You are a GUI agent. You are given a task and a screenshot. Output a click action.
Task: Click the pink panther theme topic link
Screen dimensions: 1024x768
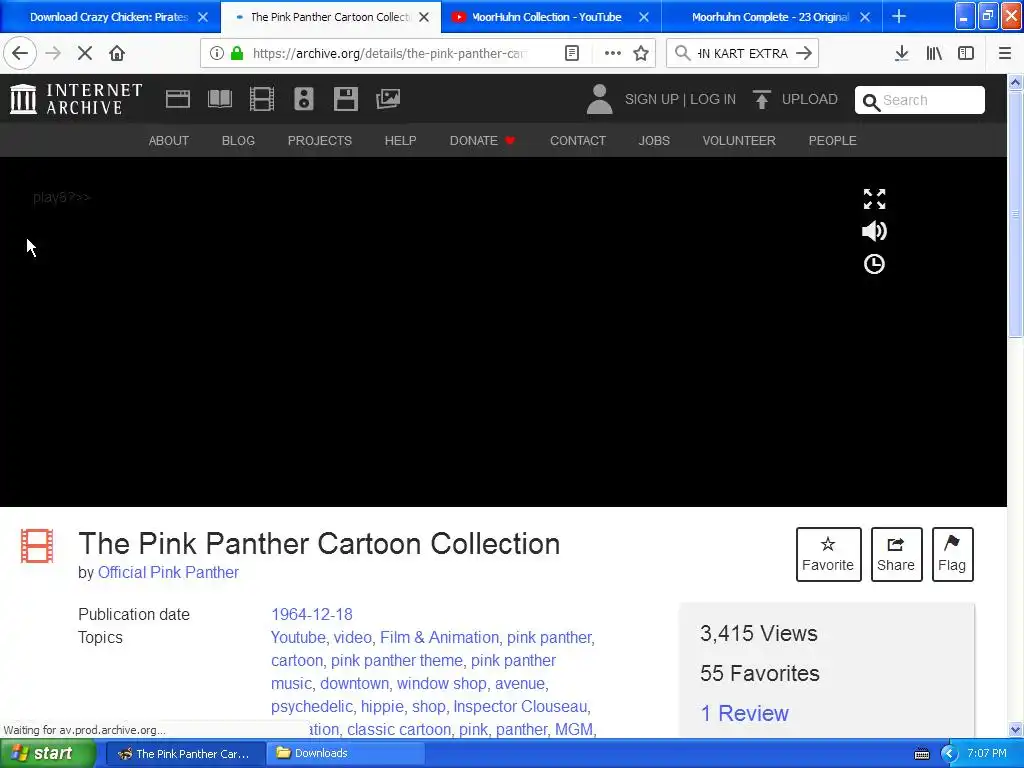pyautogui.click(x=397, y=660)
